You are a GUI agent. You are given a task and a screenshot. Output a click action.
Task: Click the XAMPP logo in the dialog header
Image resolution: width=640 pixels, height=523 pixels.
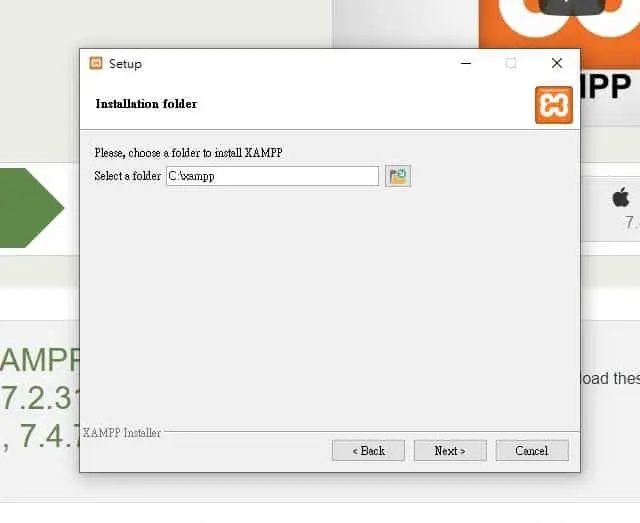coord(554,105)
